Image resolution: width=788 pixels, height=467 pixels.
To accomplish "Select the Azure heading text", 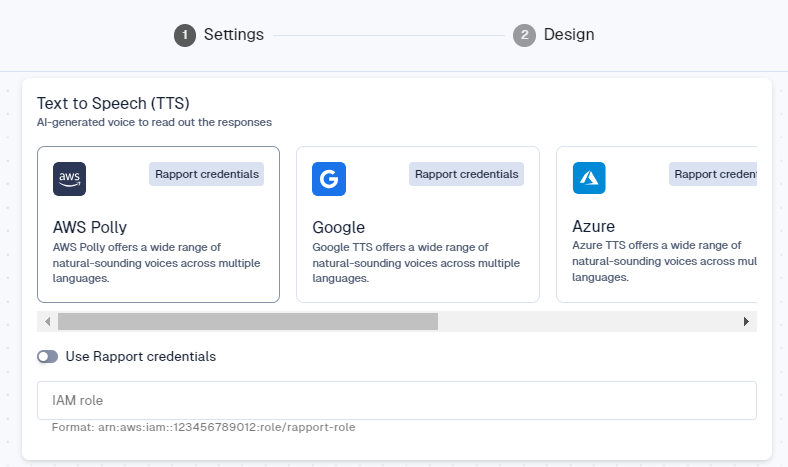I will point(593,227).
